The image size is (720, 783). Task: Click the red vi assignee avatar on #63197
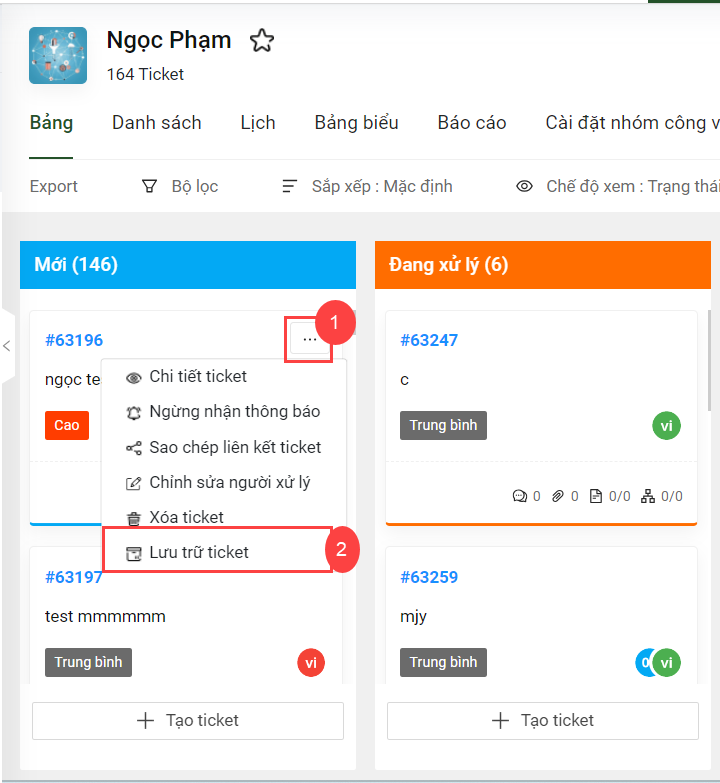pyautogui.click(x=311, y=663)
